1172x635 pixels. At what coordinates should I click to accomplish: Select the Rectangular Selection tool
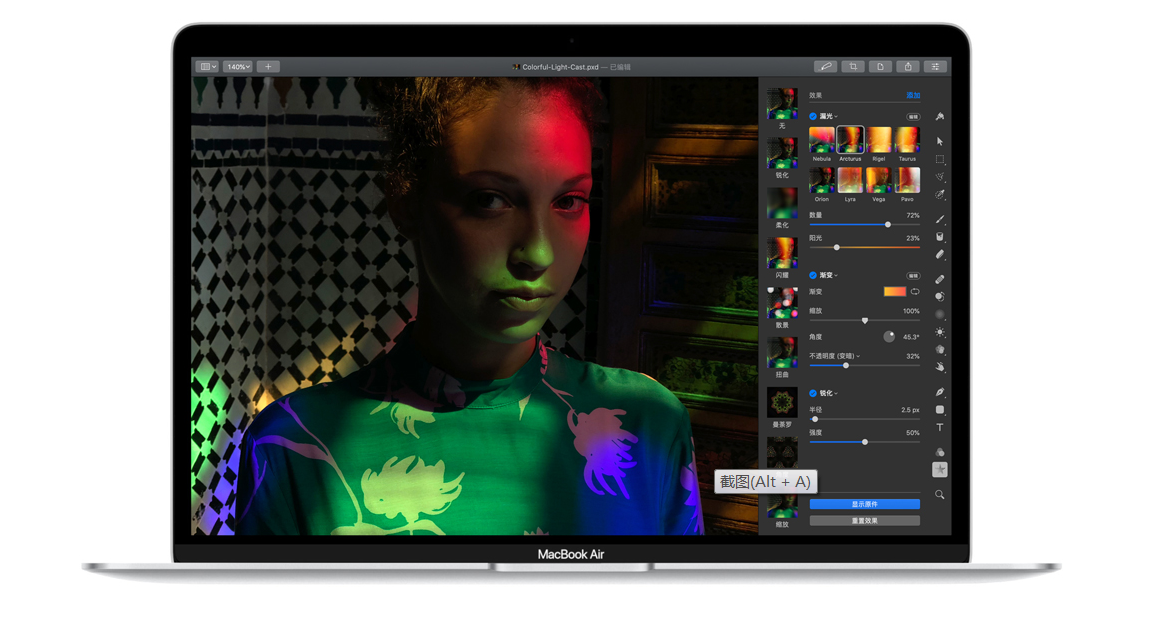click(940, 159)
